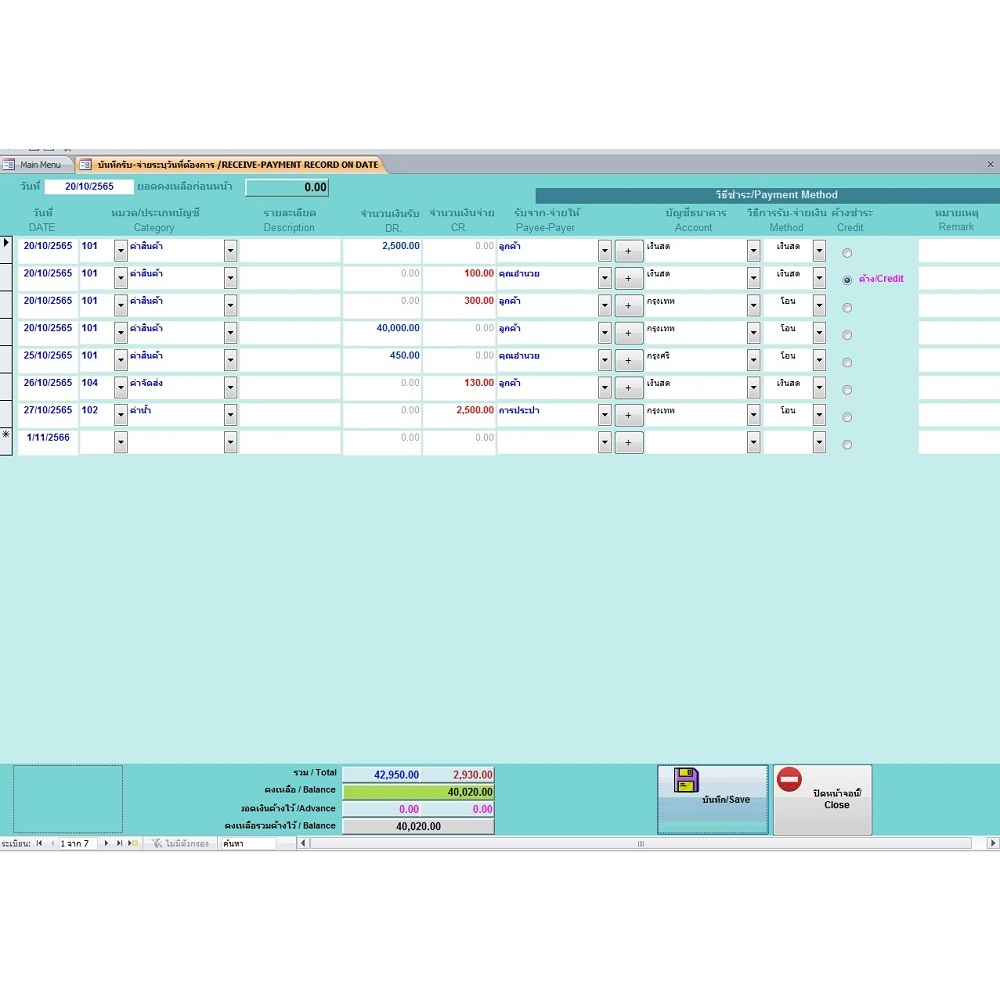This screenshot has height=1000, width=1000.
Task: Switch to the Main Menu tab
Action: (x=38, y=164)
